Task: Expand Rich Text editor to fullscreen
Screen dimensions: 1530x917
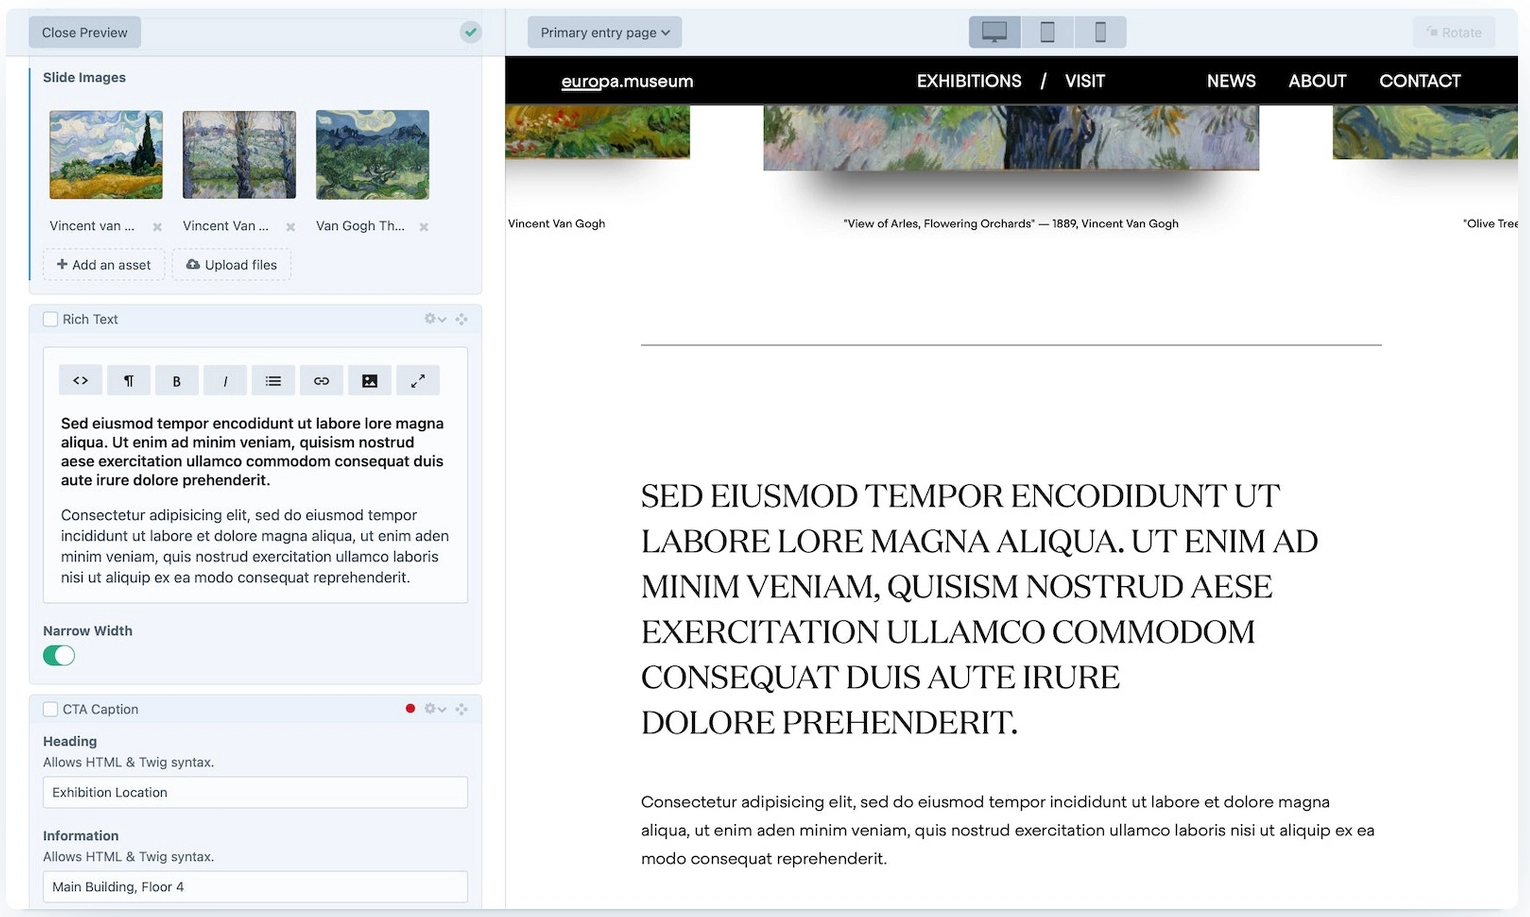Action: tap(418, 380)
